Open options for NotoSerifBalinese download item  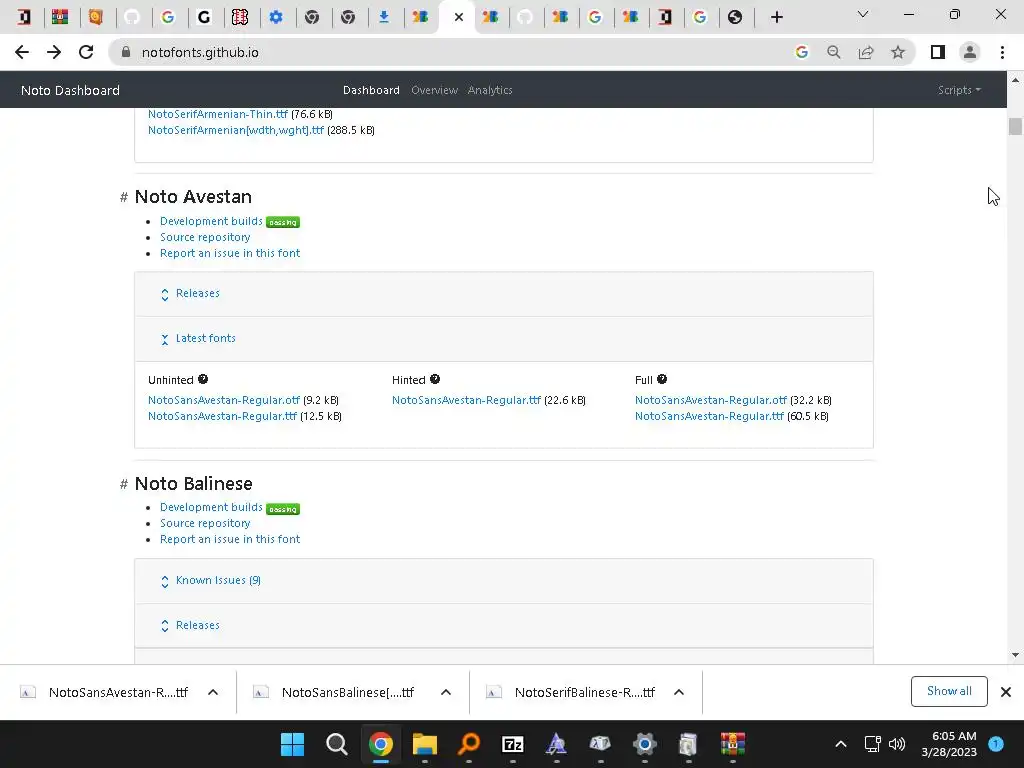point(679,692)
